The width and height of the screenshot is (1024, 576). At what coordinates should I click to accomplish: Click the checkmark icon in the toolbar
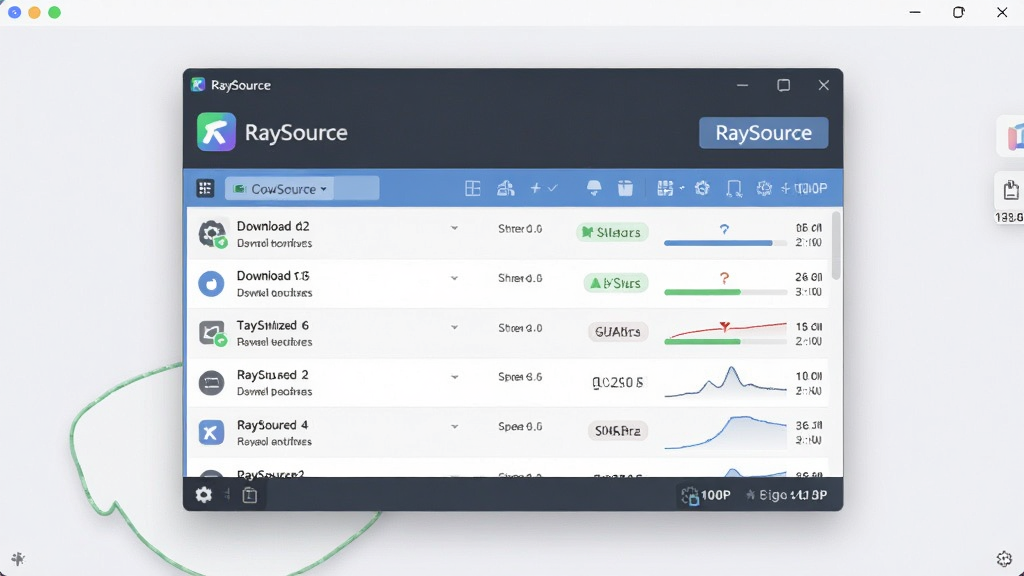(552, 188)
